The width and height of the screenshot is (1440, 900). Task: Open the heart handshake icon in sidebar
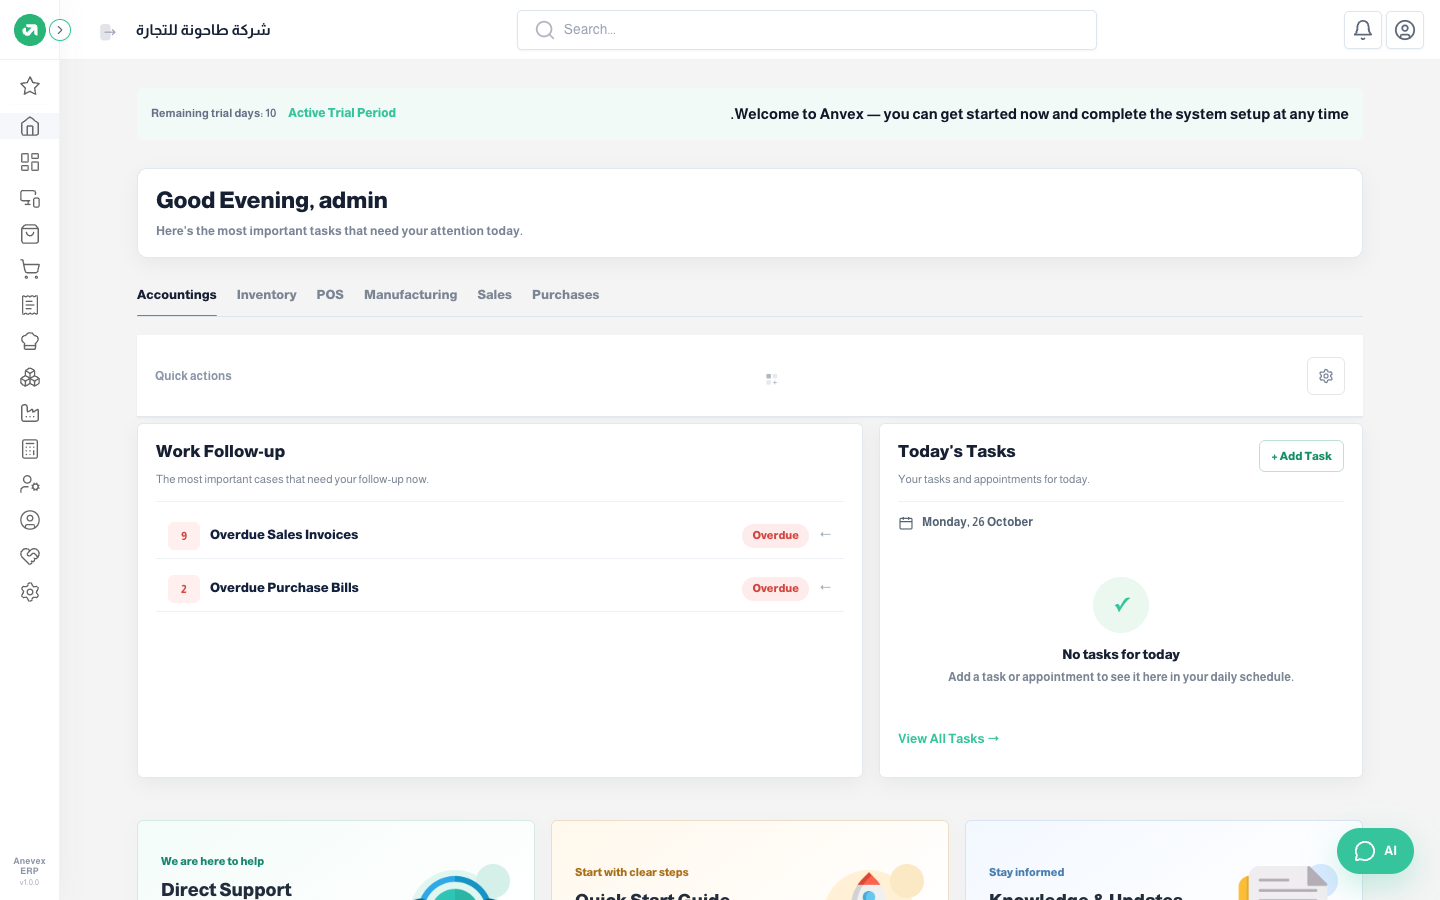tap(30, 556)
